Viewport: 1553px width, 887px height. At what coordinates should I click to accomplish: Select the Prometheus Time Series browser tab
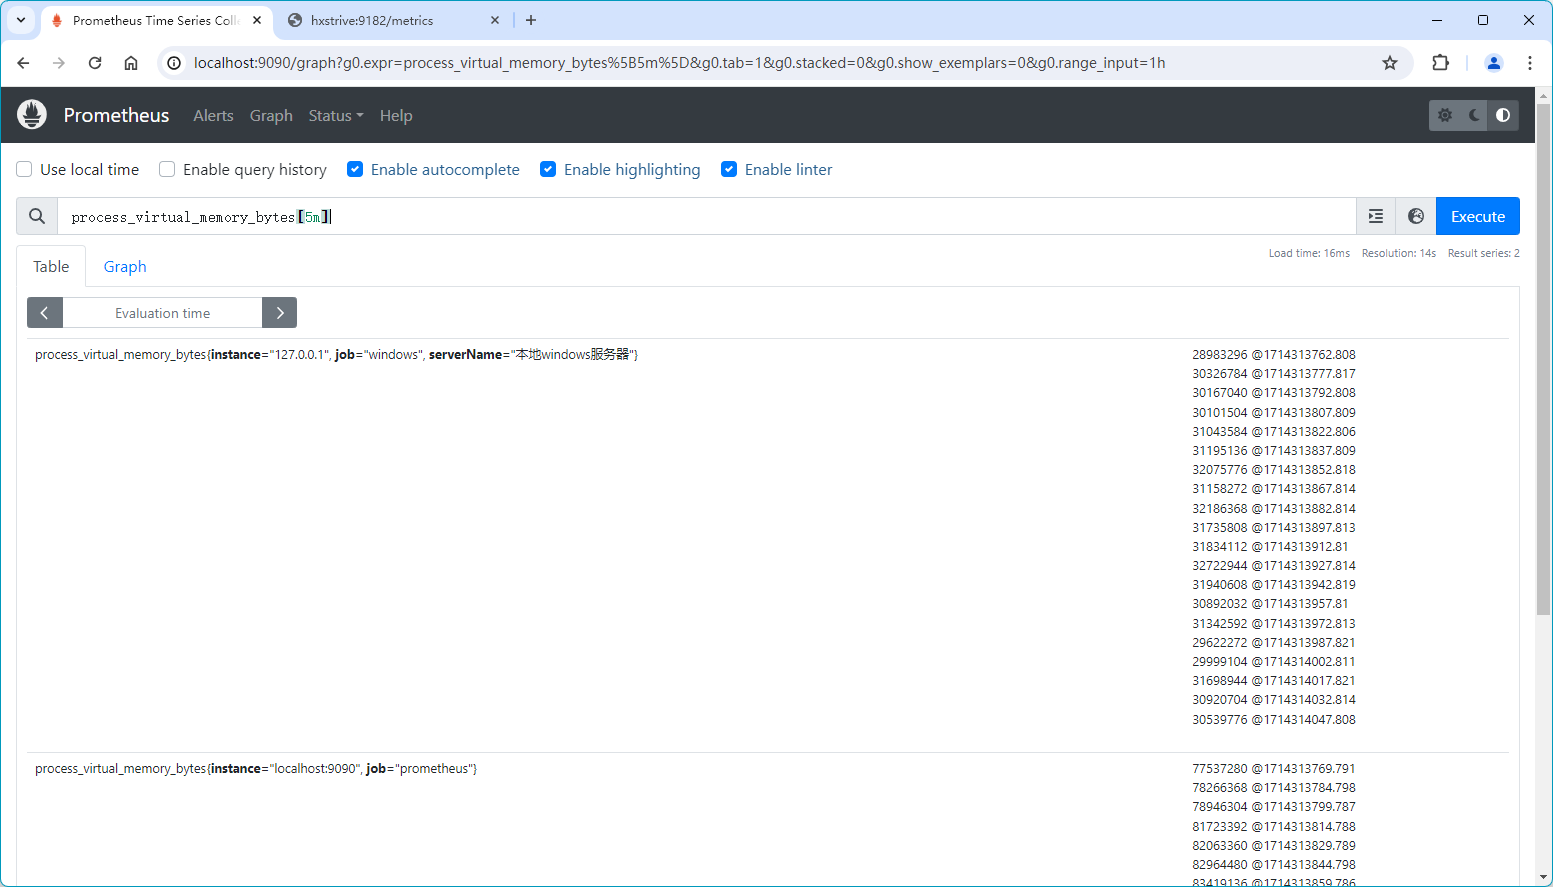(x=155, y=20)
